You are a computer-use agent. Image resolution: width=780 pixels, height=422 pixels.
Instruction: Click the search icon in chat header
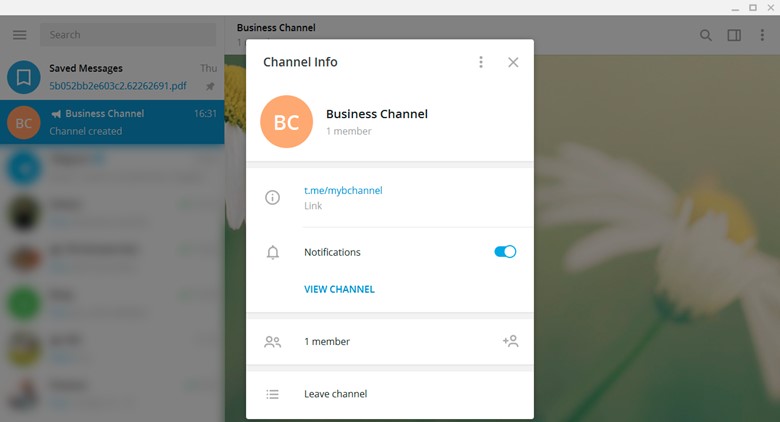706,35
